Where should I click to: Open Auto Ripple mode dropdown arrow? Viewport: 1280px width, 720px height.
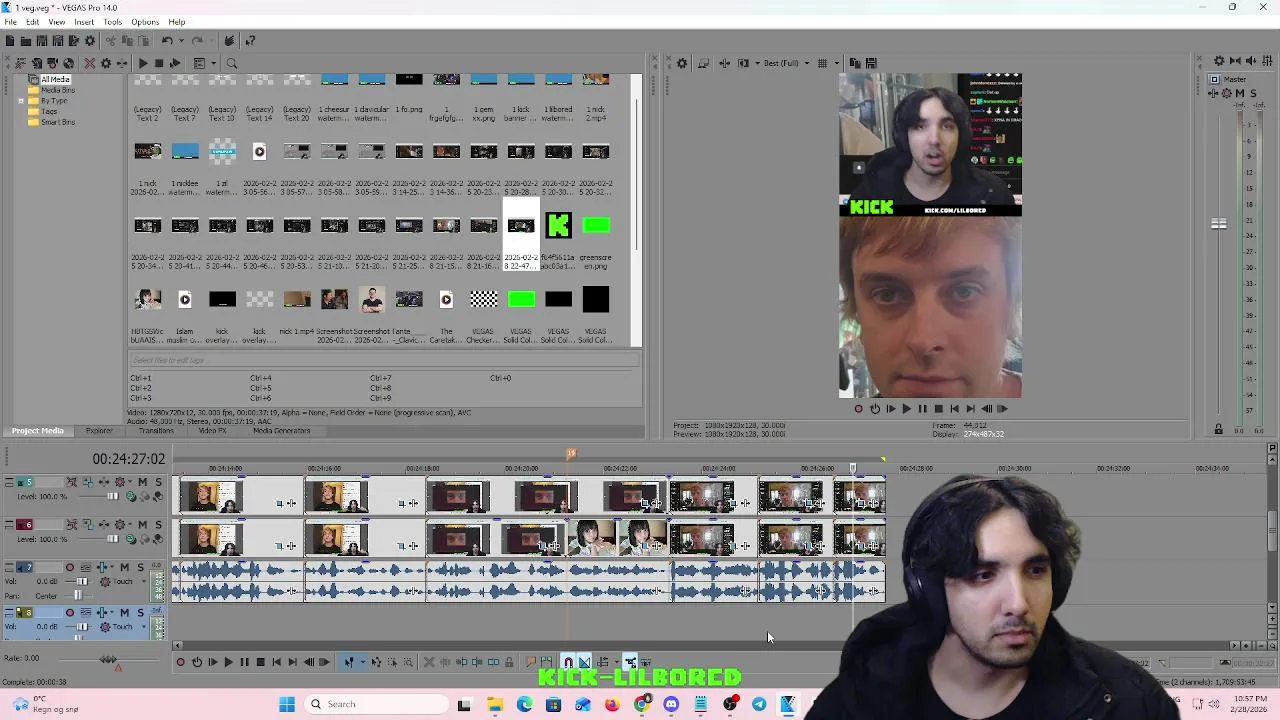616,662
